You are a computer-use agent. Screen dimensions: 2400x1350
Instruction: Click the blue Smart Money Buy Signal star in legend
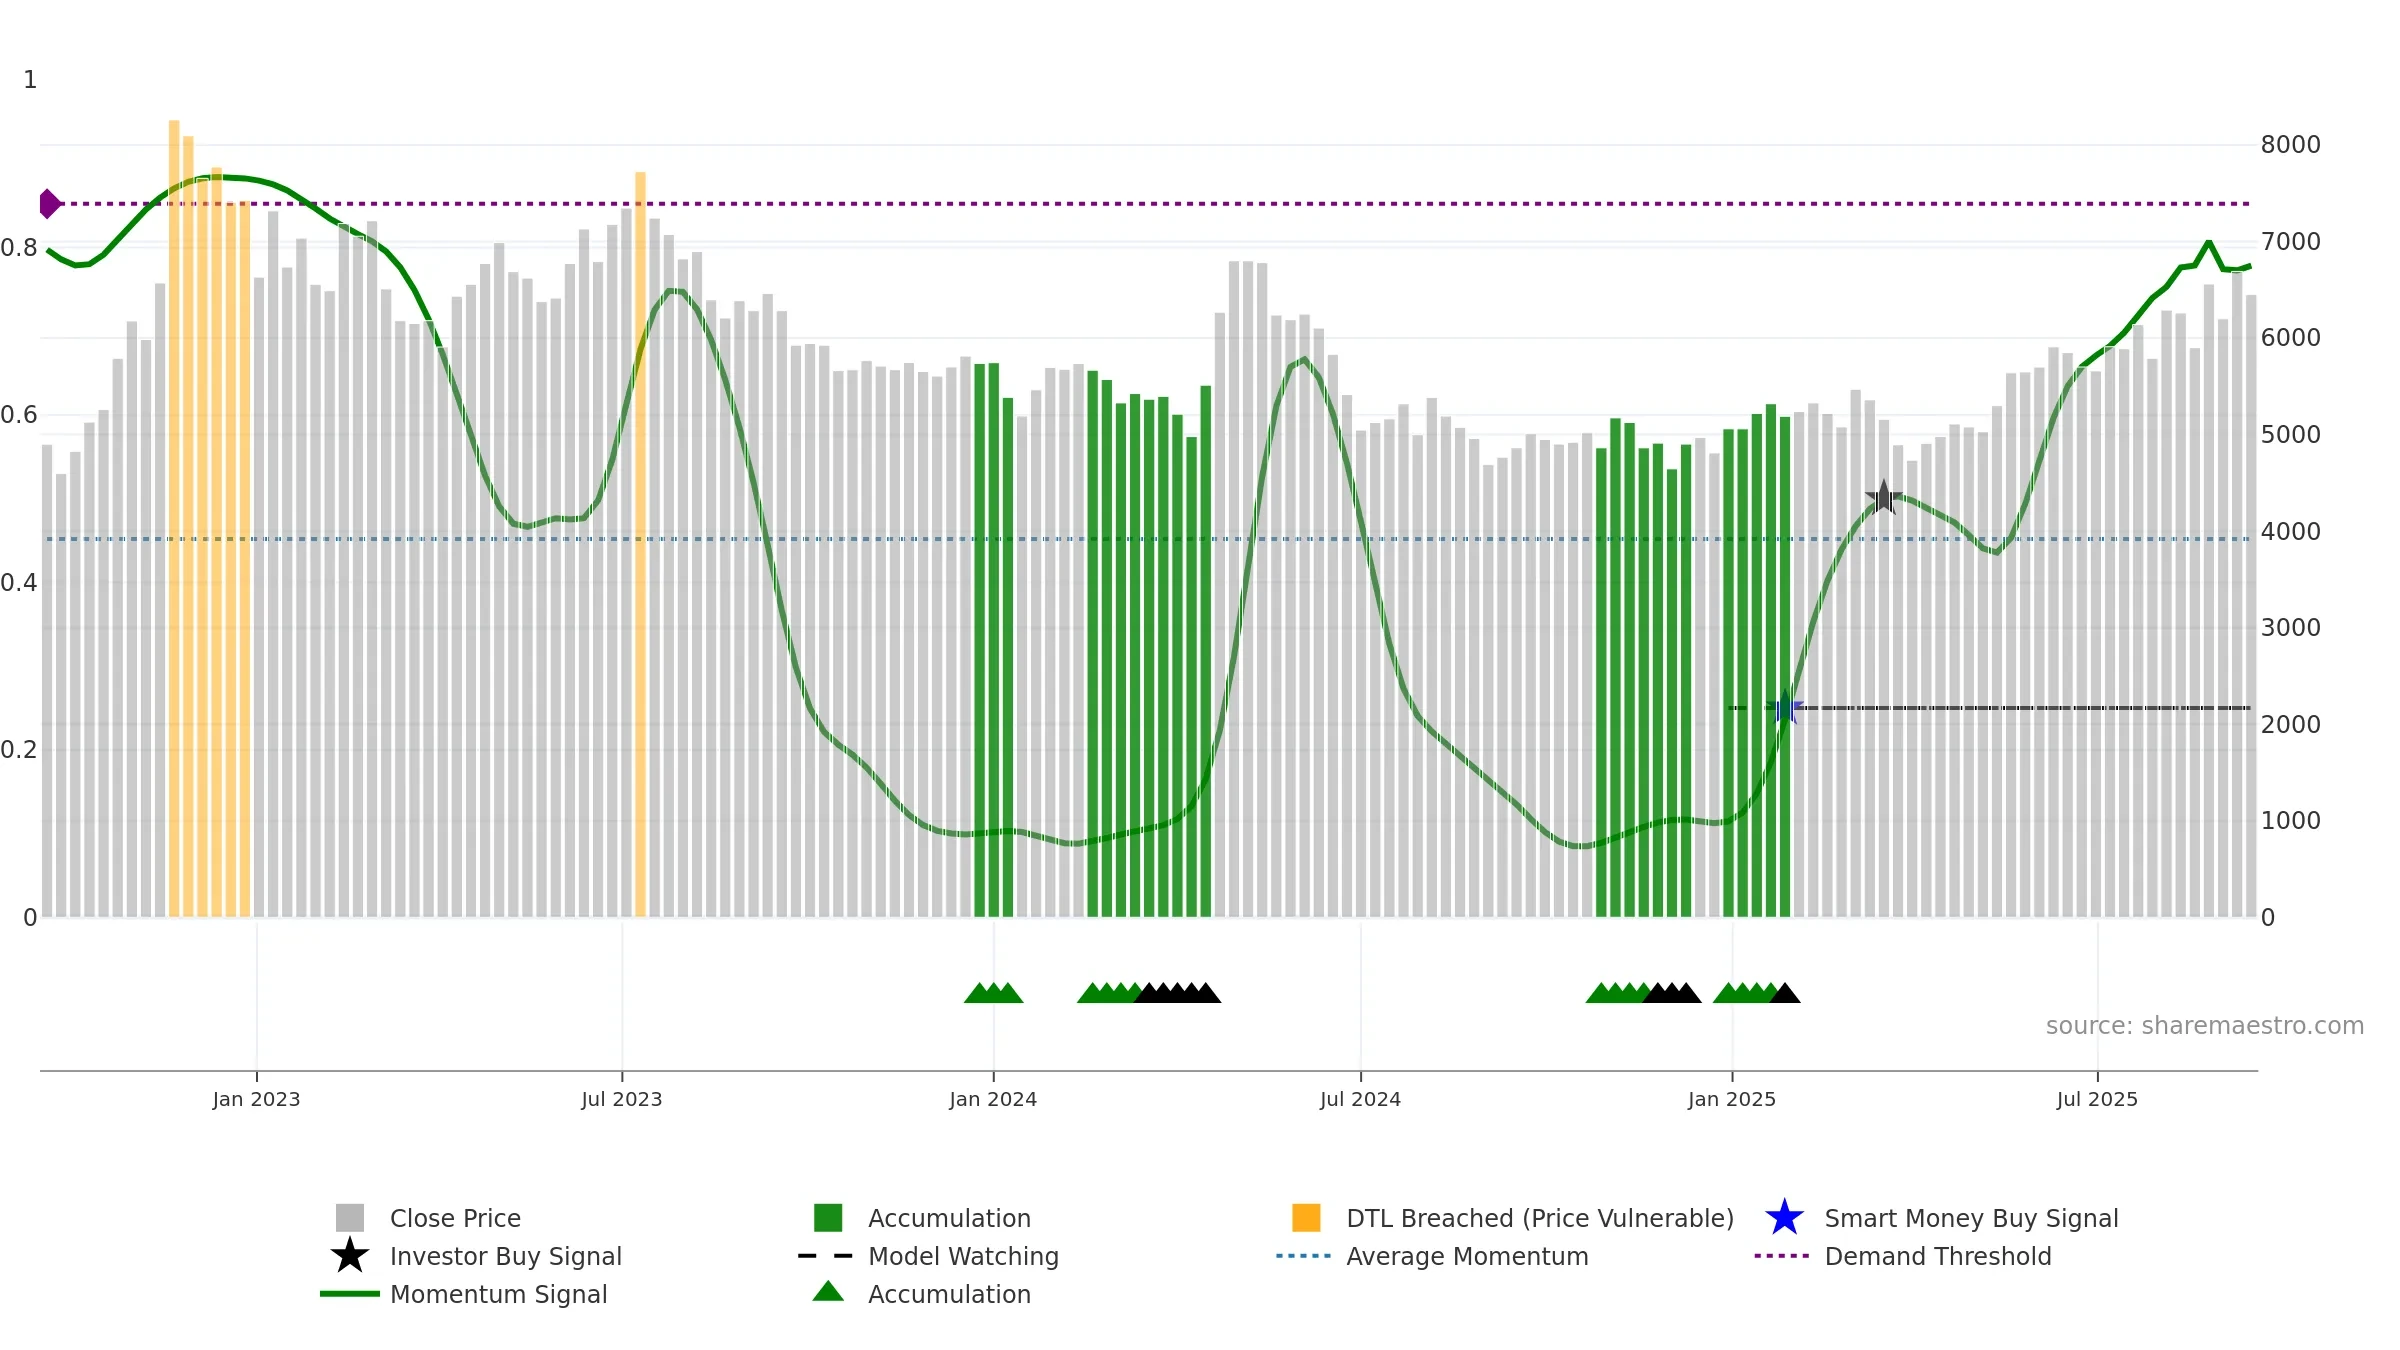(1784, 1218)
